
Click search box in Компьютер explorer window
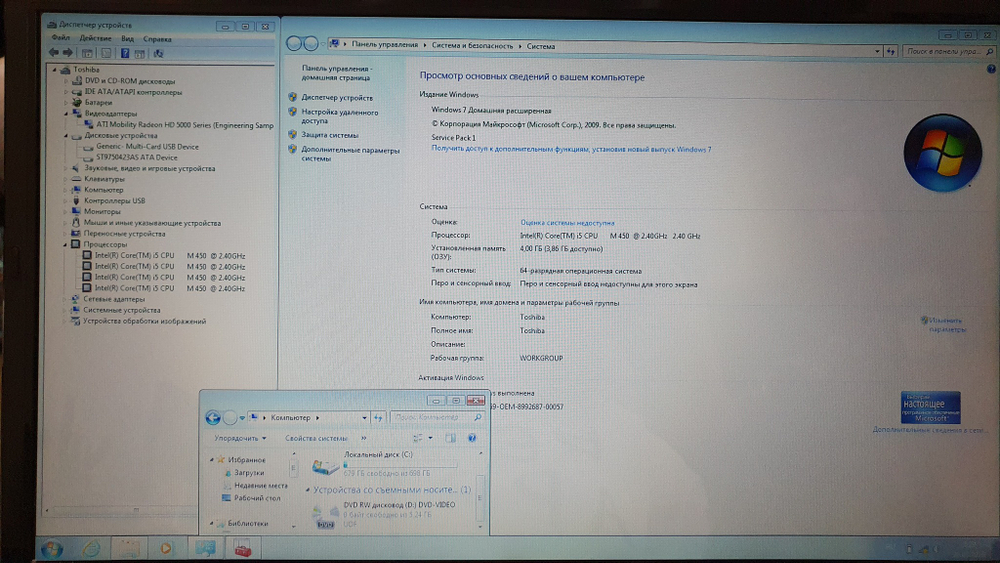pyautogui.click(x=437, y=417)
